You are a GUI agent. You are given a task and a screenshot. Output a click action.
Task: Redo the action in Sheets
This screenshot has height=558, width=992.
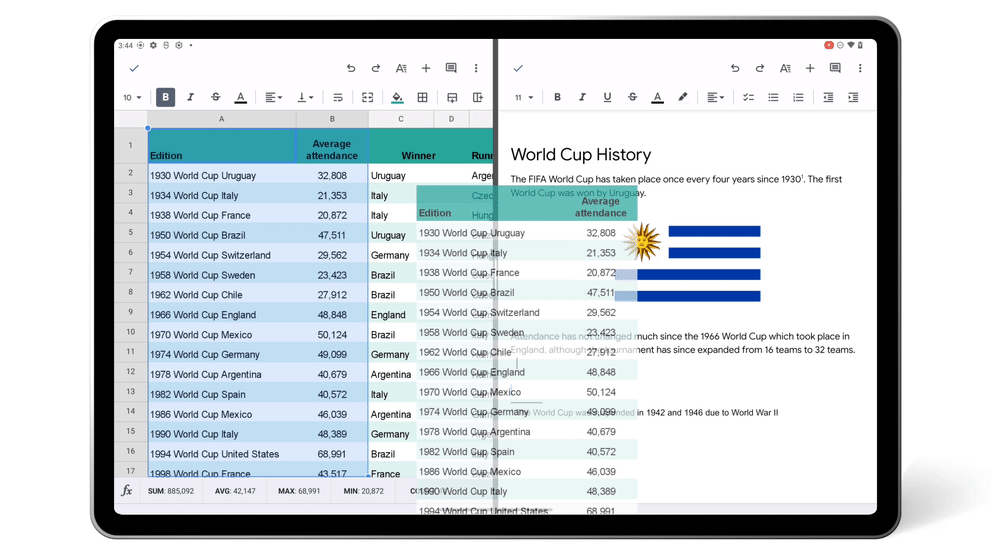pos(376,68)
